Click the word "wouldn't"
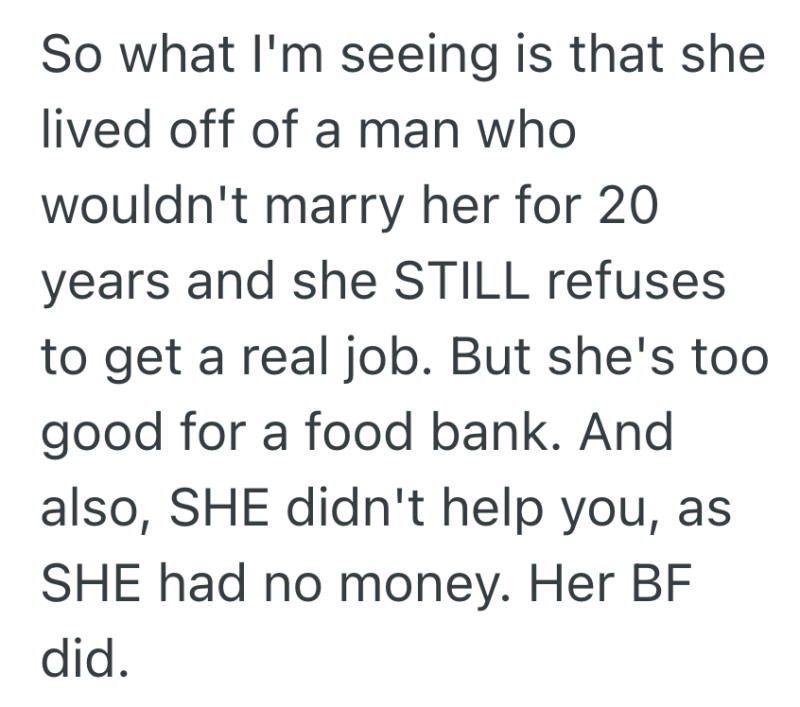 pos(139,207)
